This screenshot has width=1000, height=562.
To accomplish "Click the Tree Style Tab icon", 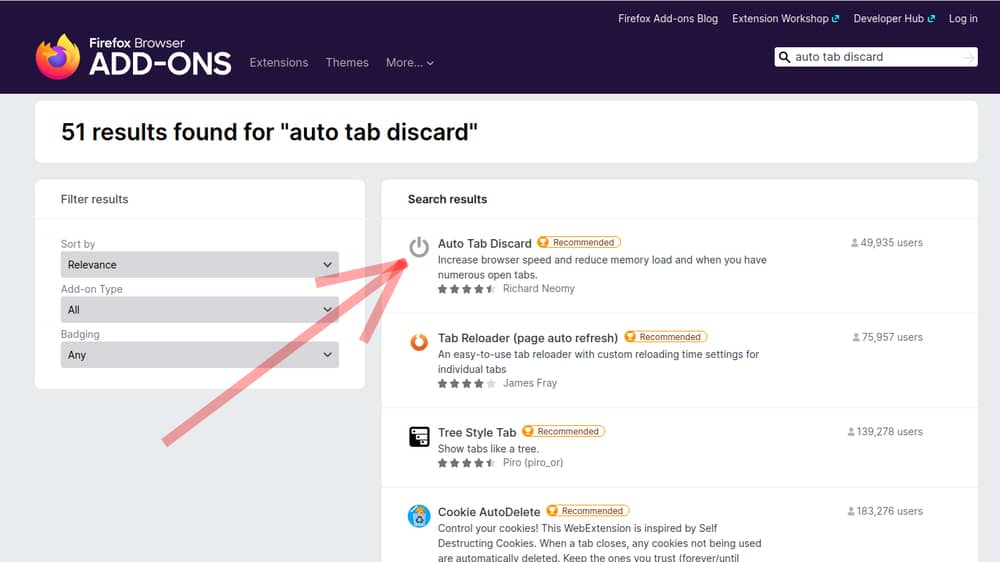I will pos(419,436).
